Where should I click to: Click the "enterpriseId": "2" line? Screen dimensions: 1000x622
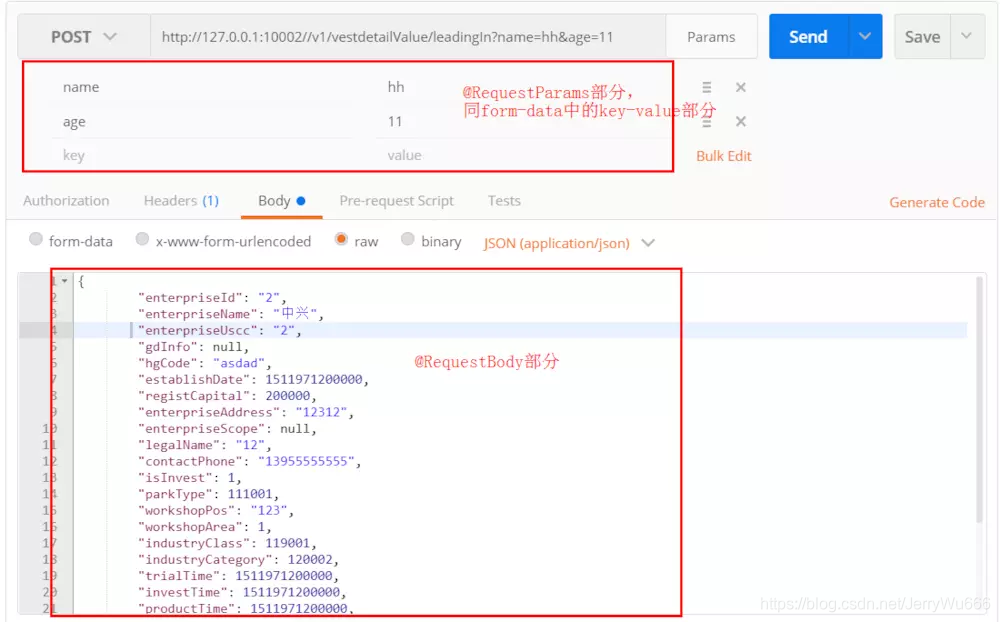[212, 297]
